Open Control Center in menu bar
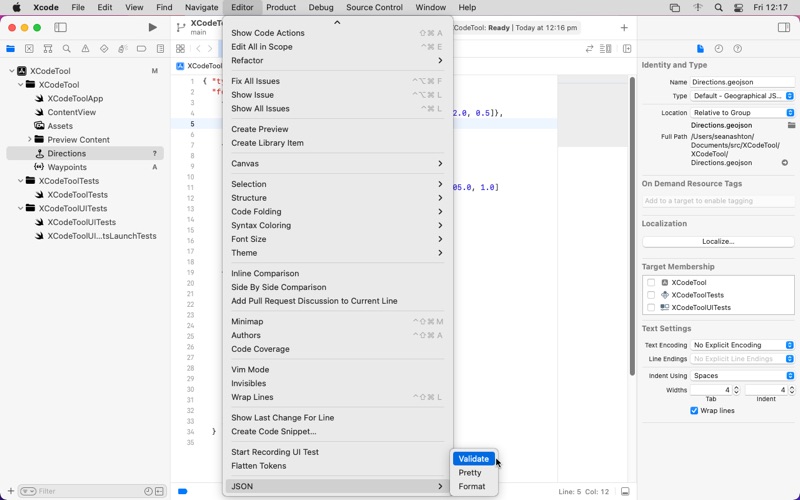This screenshot has width=800, height=500. point(738,7)
